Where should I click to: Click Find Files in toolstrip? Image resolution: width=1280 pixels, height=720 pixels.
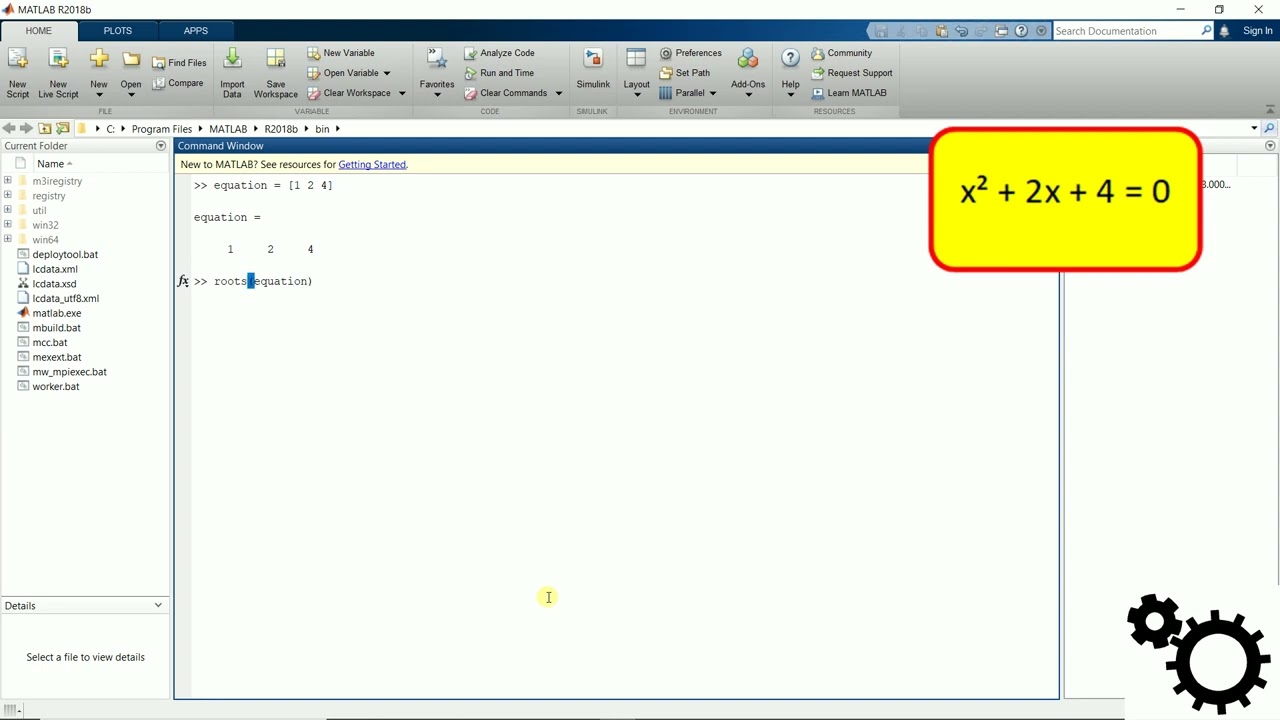point(179,62)
